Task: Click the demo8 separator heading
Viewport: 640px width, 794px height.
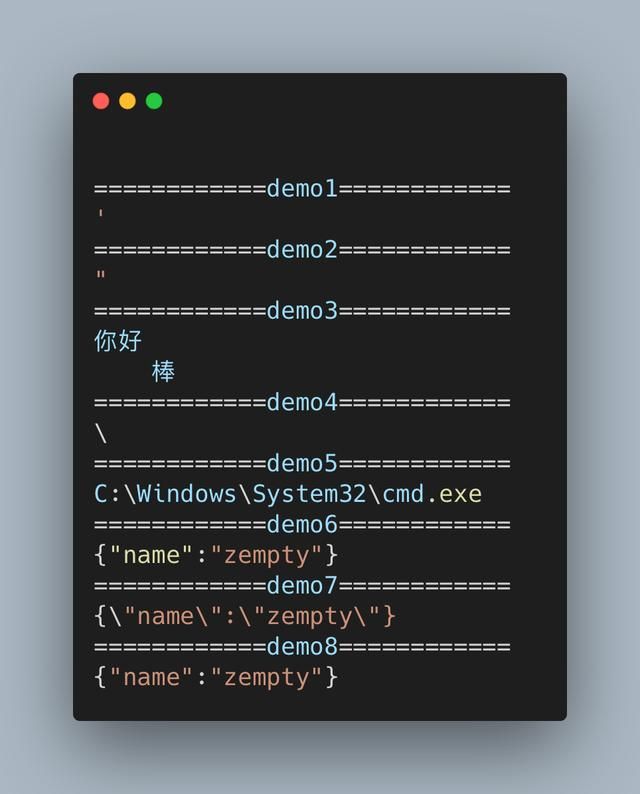Action: [x=302, y=646]
